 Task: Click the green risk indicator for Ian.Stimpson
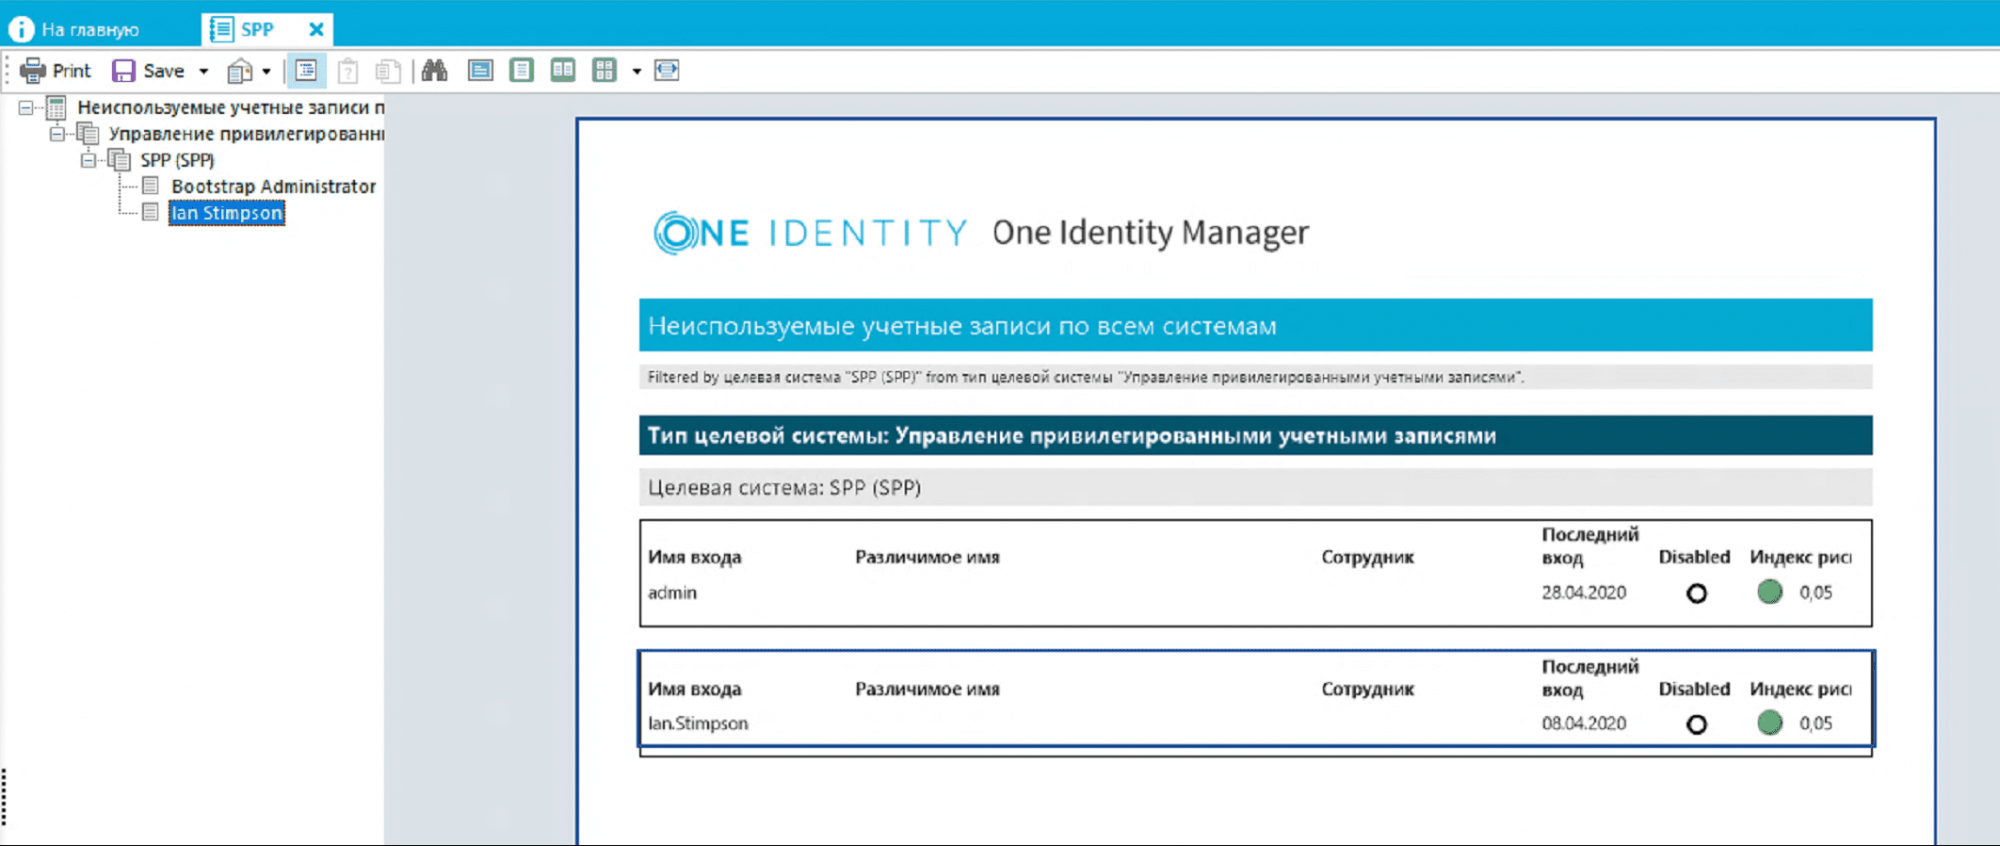coord(1770,723)
